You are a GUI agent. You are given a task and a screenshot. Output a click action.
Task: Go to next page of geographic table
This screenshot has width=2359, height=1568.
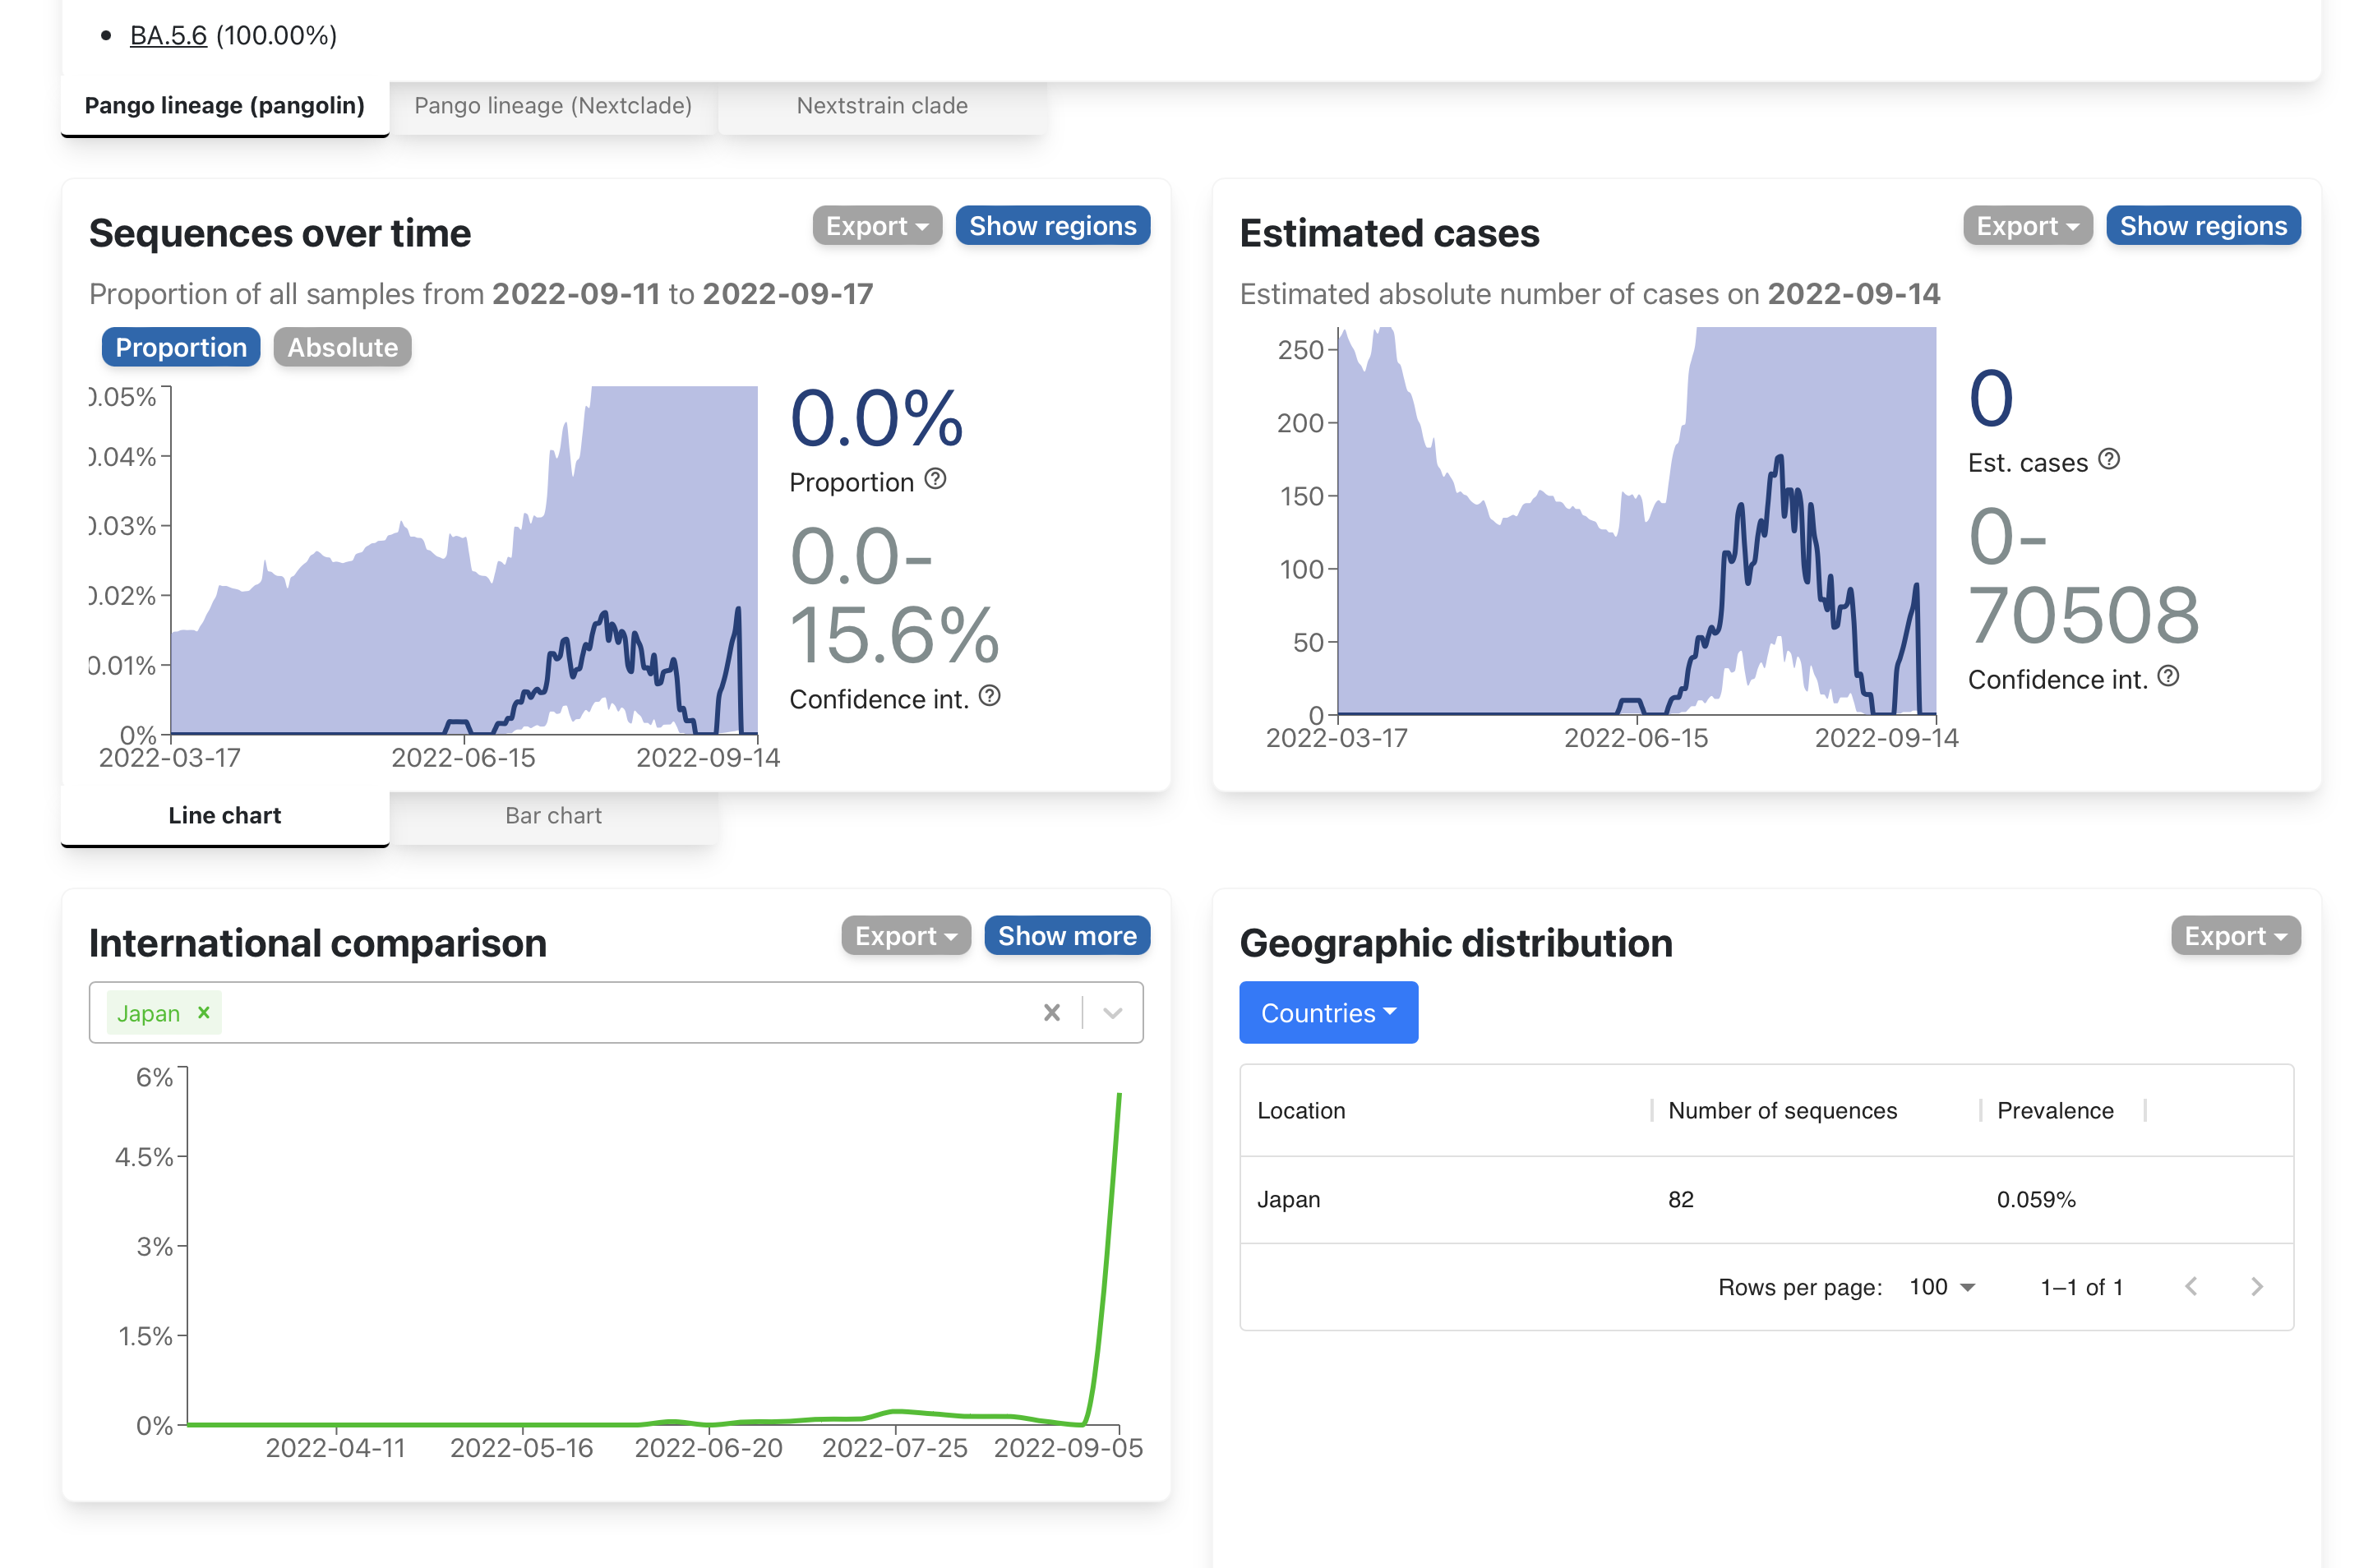[x=2256, y=1286]
